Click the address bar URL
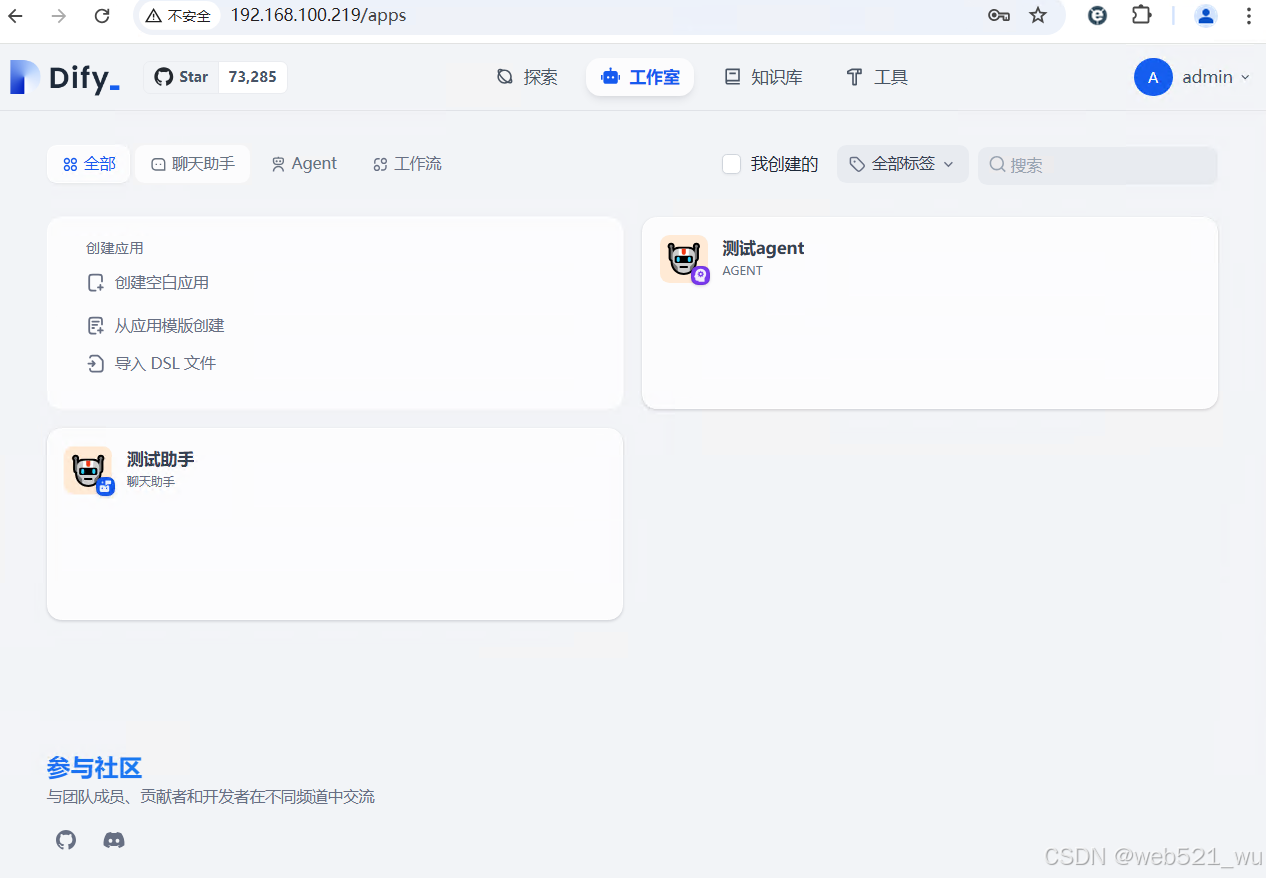The height and width of the screenshot is (878, 1266). pos(318,16)
